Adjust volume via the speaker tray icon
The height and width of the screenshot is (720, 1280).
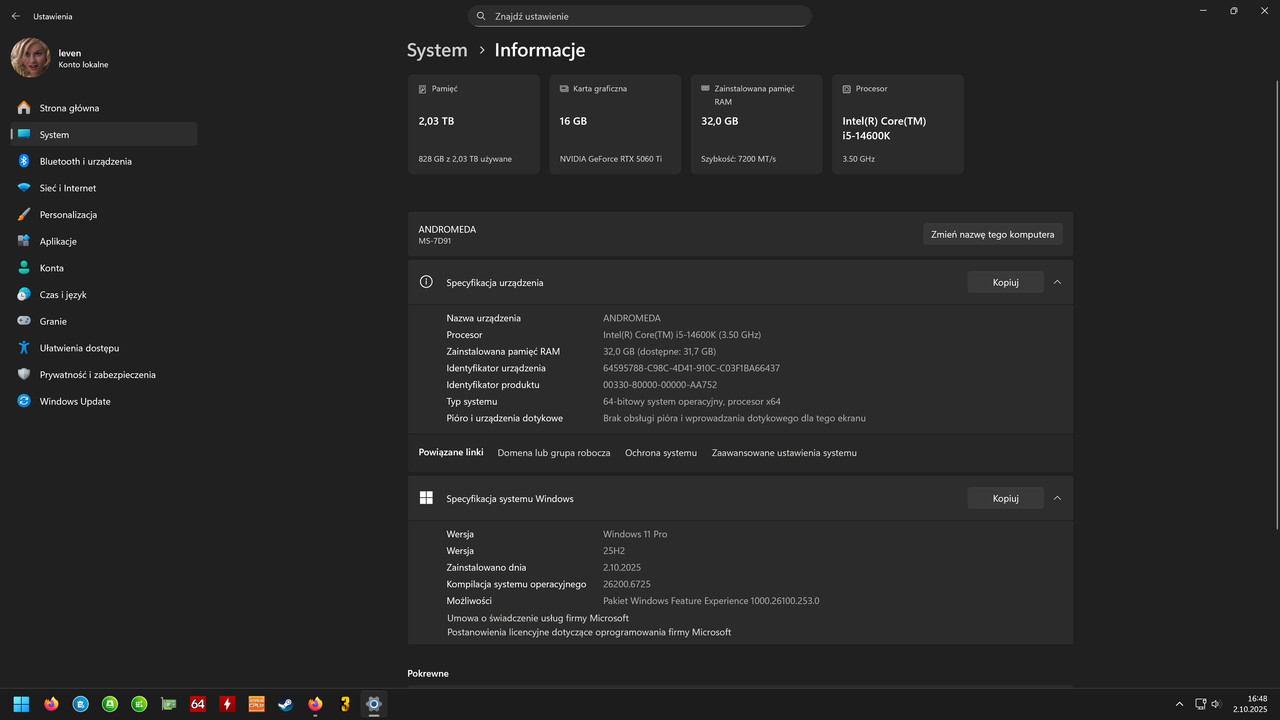coord(1216,704)
